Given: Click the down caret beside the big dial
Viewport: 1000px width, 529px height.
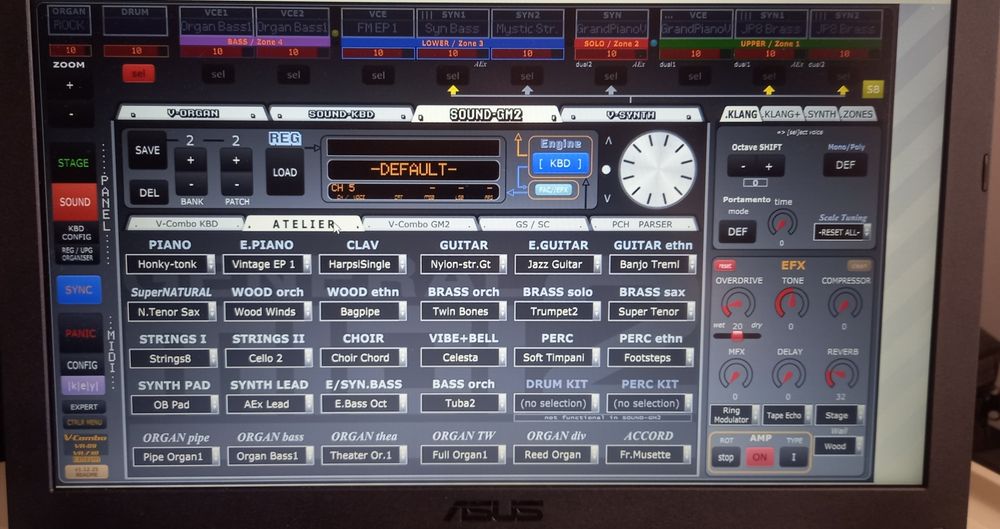Looking at the screenshot, I should click(607, 198).
